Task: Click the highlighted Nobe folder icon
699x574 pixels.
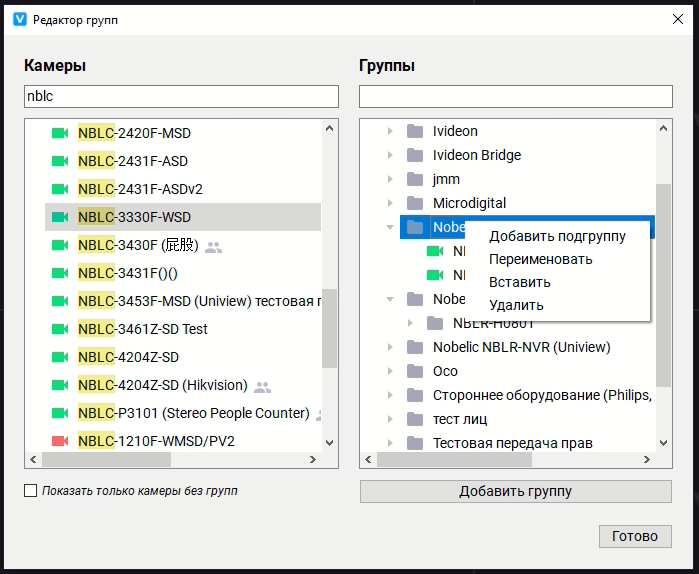Action: coord(415,227)
